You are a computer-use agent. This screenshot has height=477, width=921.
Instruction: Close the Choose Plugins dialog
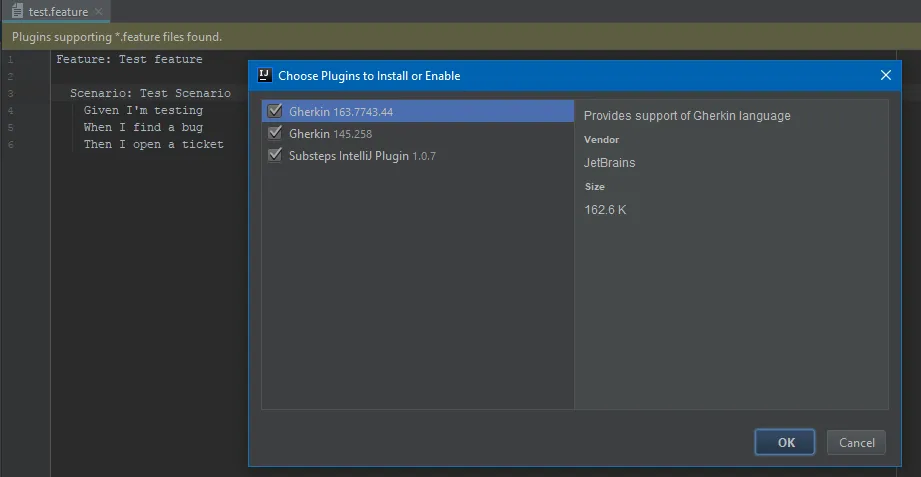[886, 75]
